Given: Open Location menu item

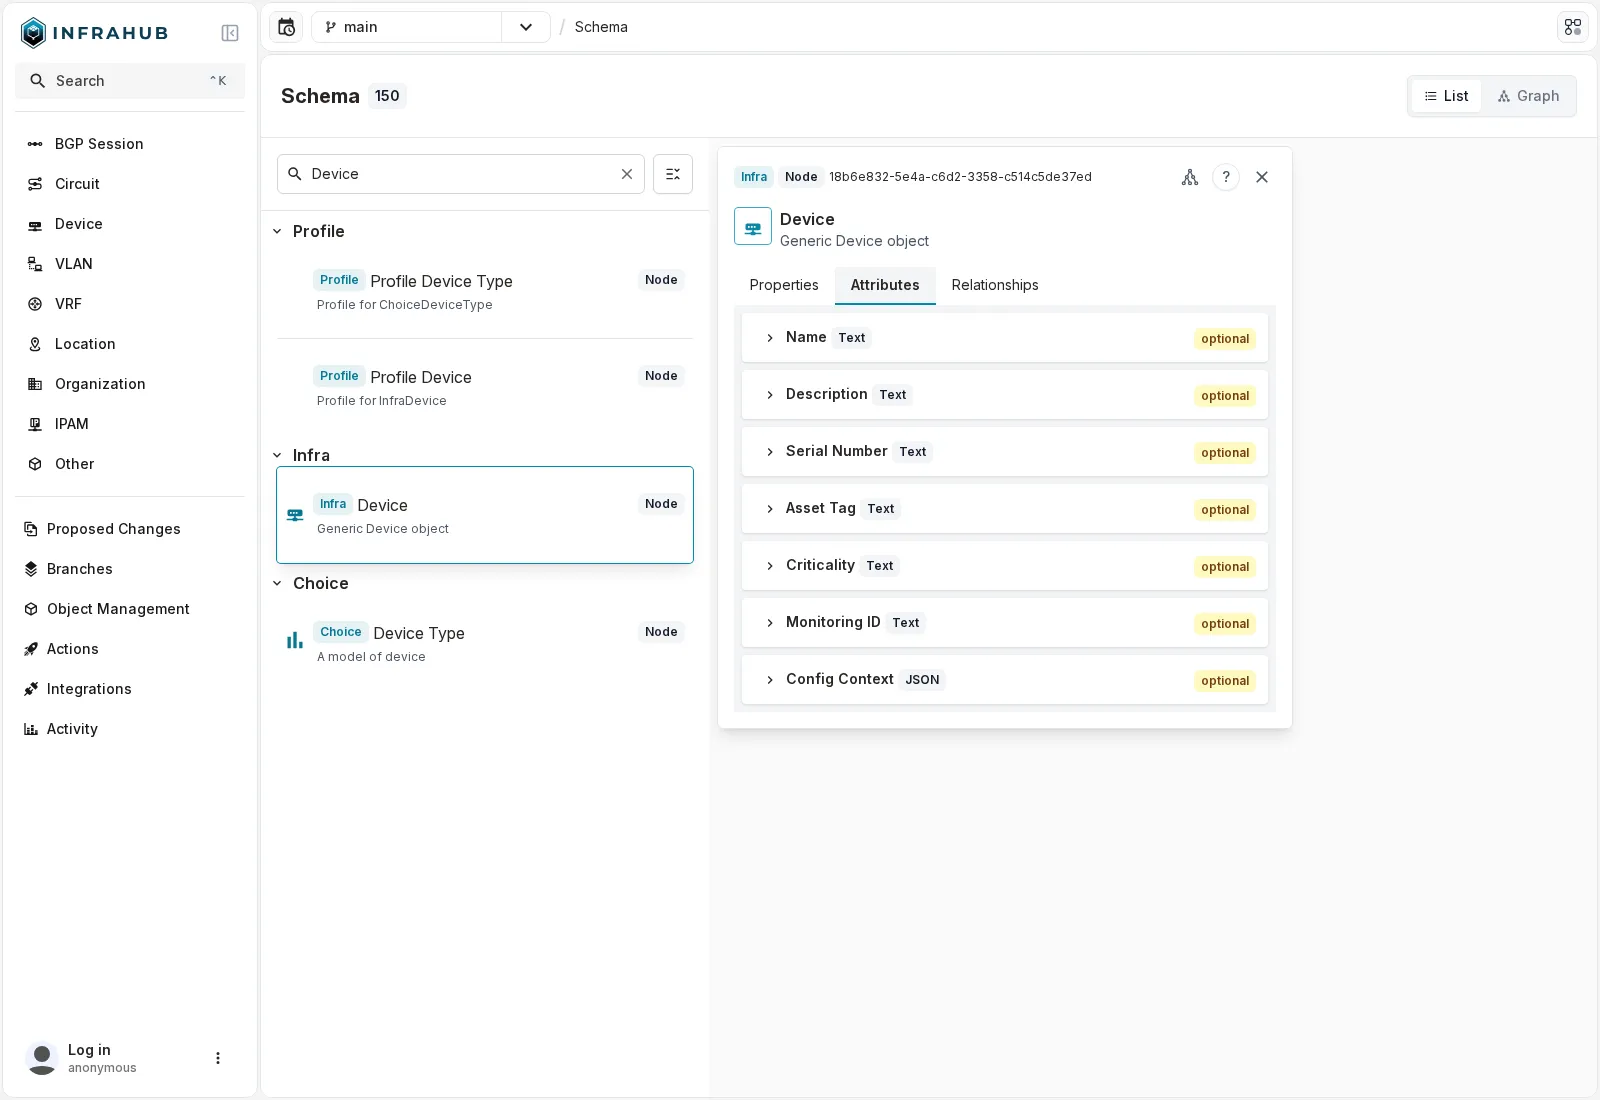Looking at the screenshot, I should coord(130,344).
